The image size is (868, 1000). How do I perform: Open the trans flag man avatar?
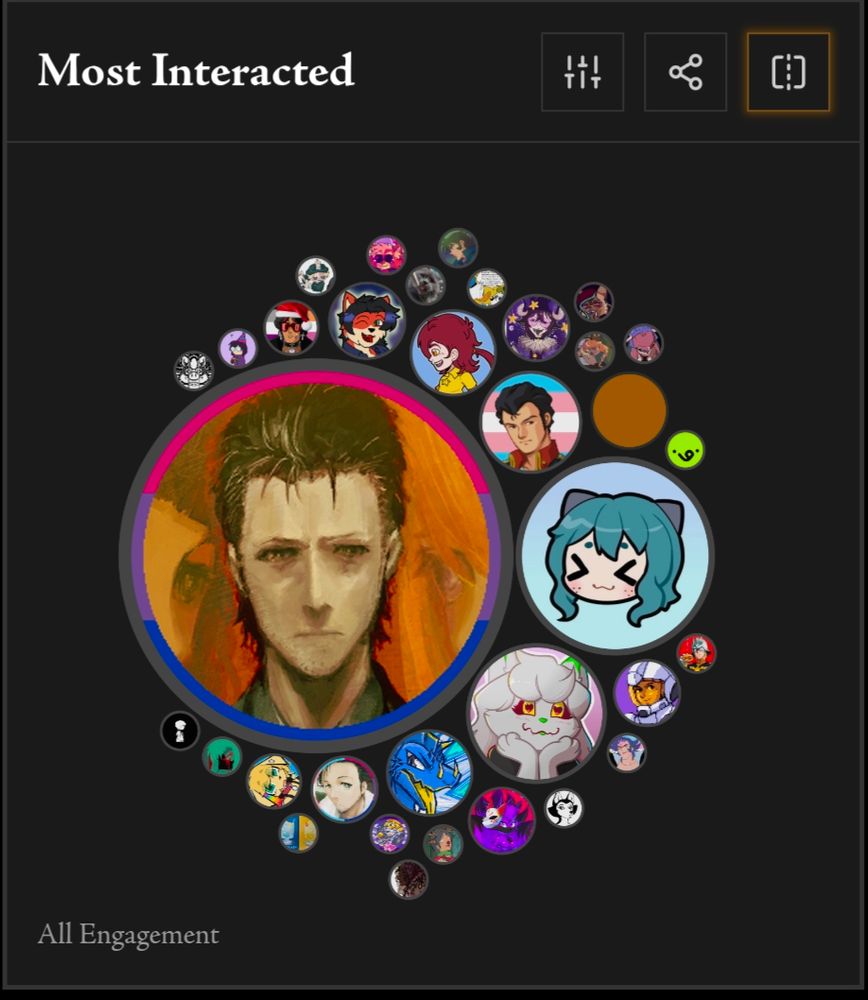coord(531,423)
